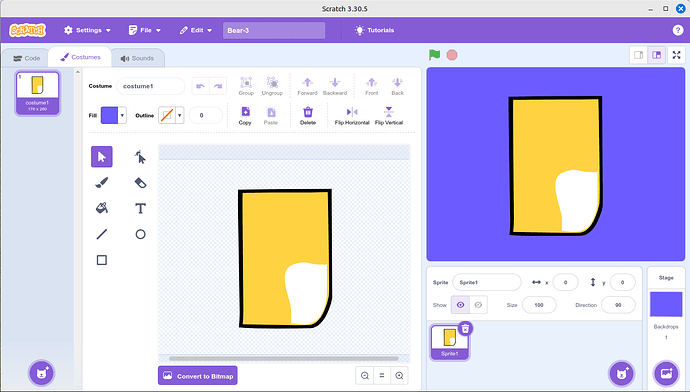Select the Rectangle tool
The width and height of the screenshot is (690, 392).
[102, 260]
